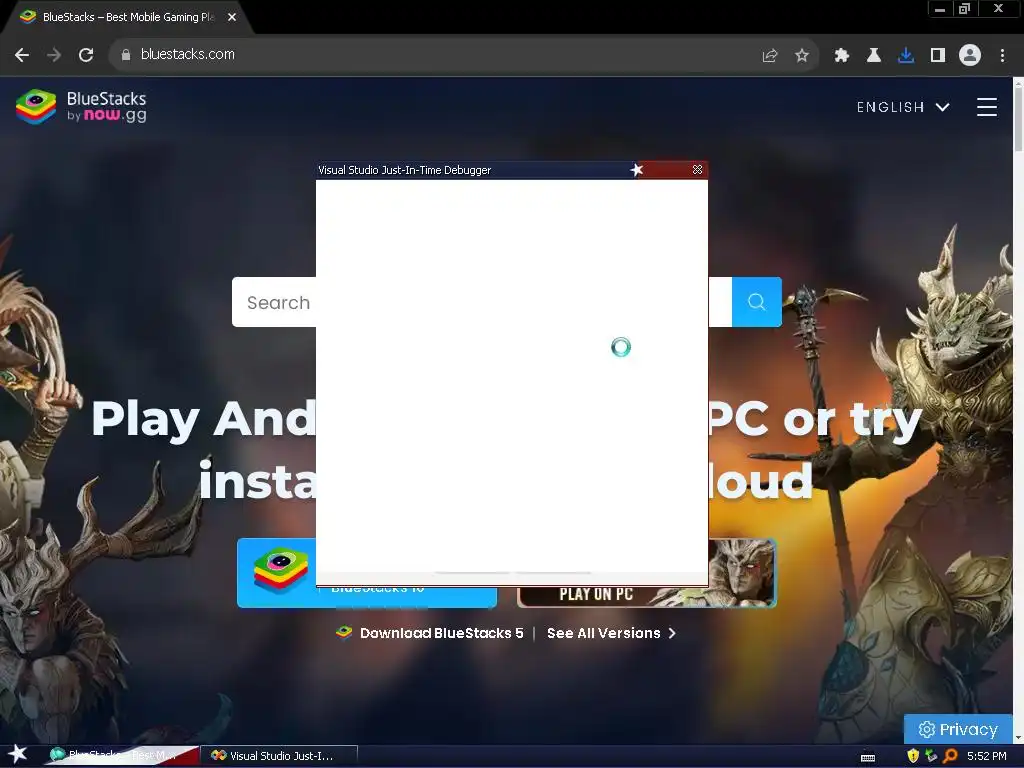Share this page via the share icon

770,56
